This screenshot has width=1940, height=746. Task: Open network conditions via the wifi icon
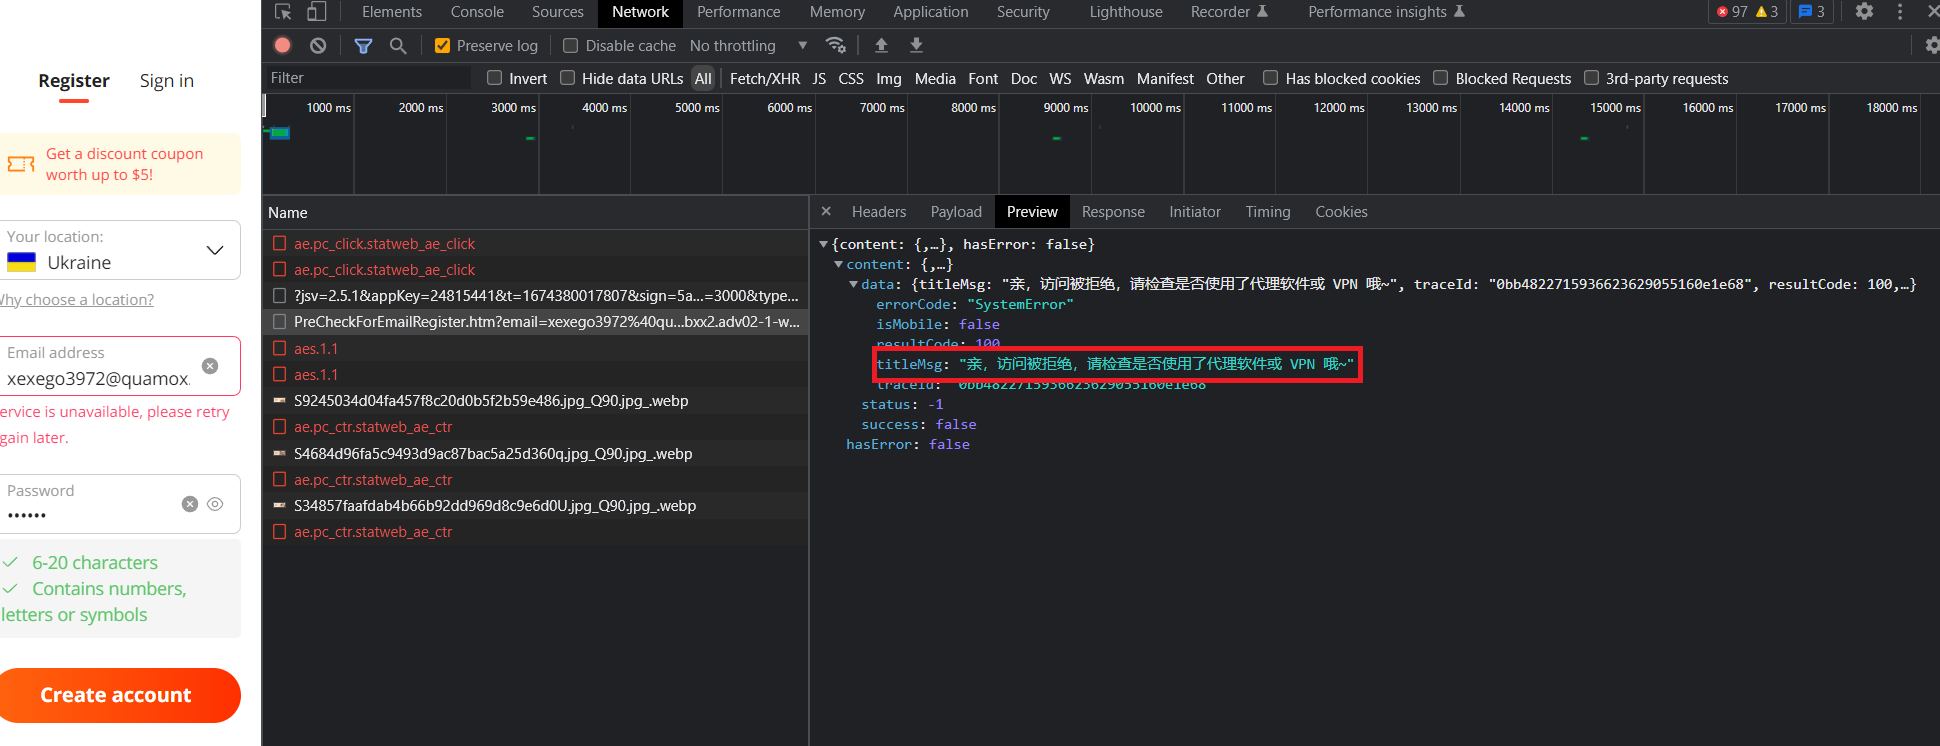coord(836,45)
